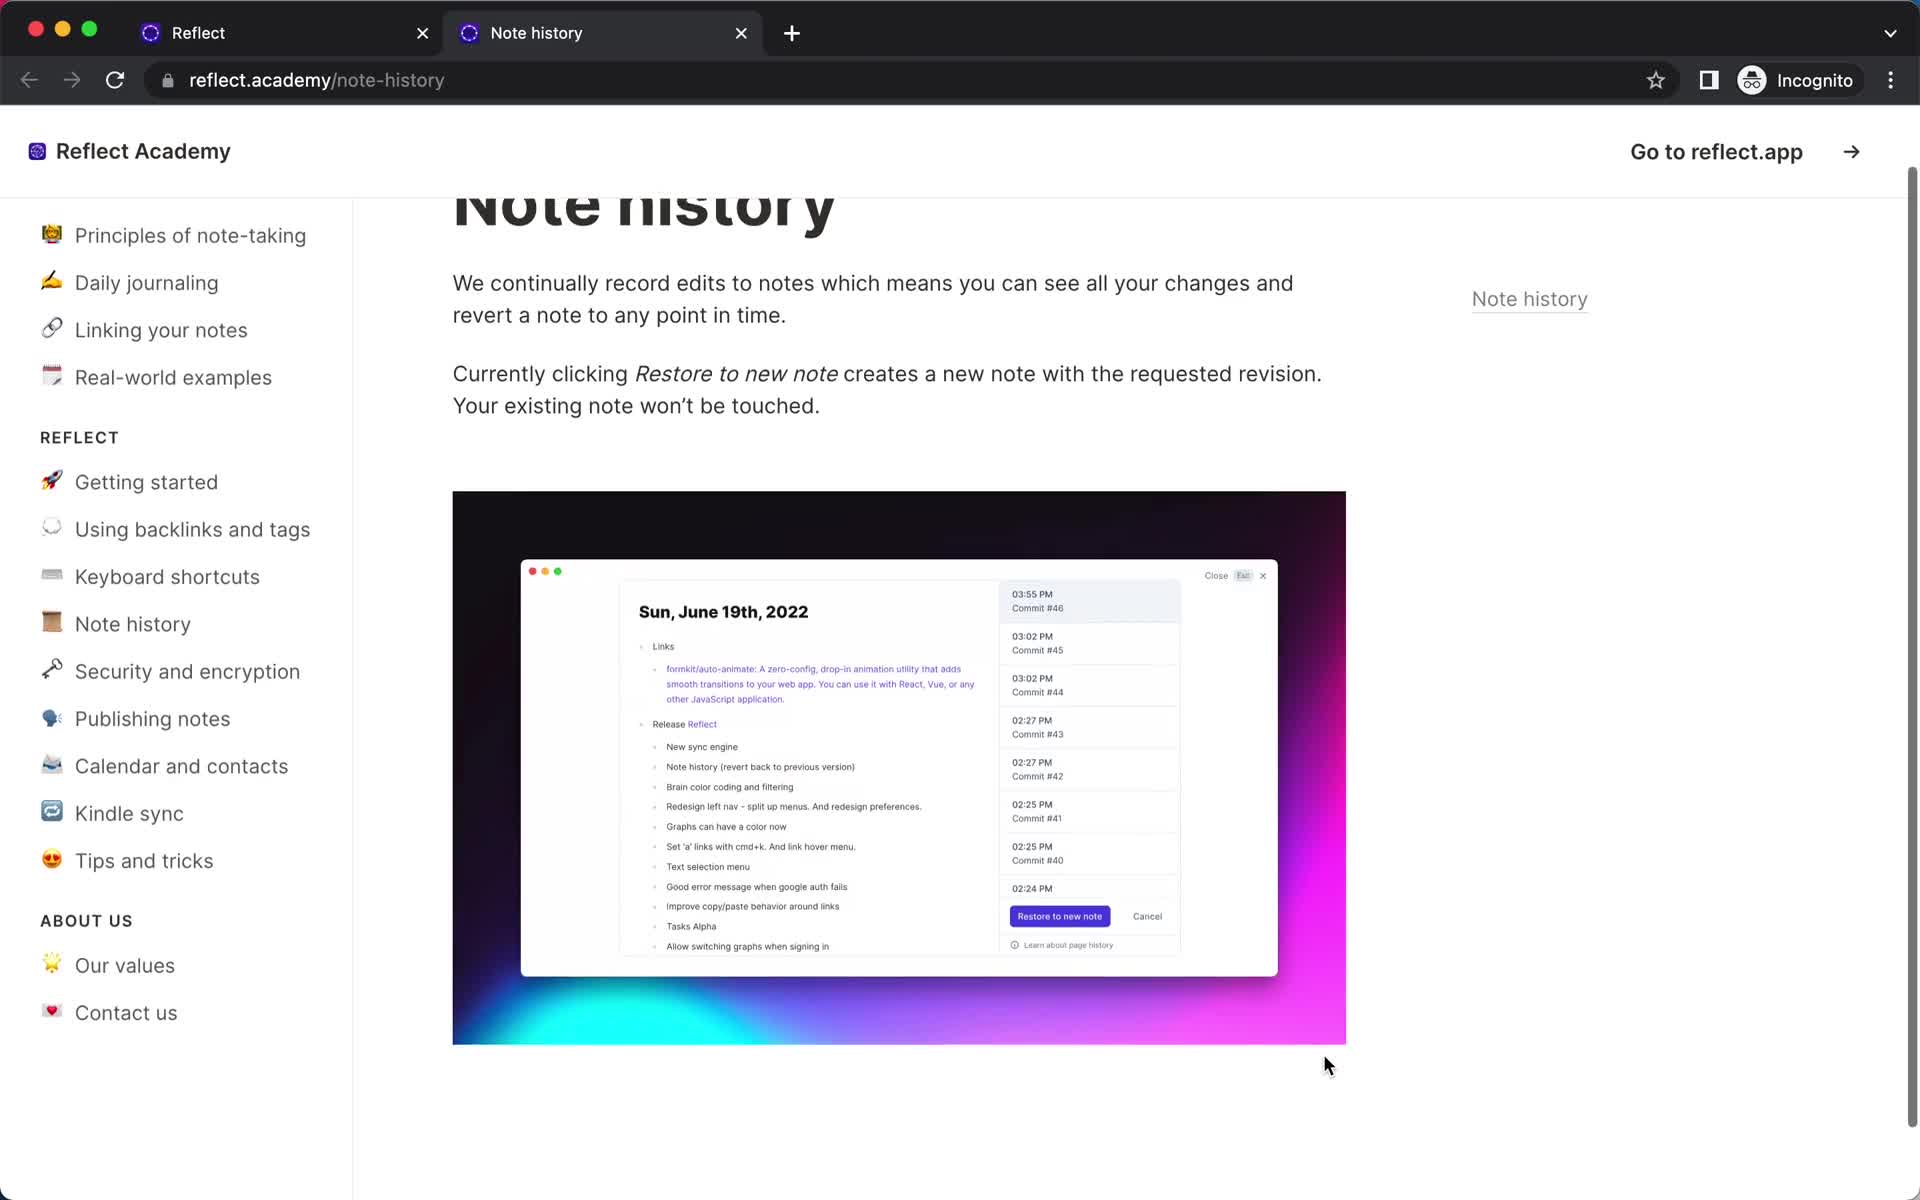Click the Restore to new note button
This screenshot has height=1200, width=1920.
tap(1059, 915)
